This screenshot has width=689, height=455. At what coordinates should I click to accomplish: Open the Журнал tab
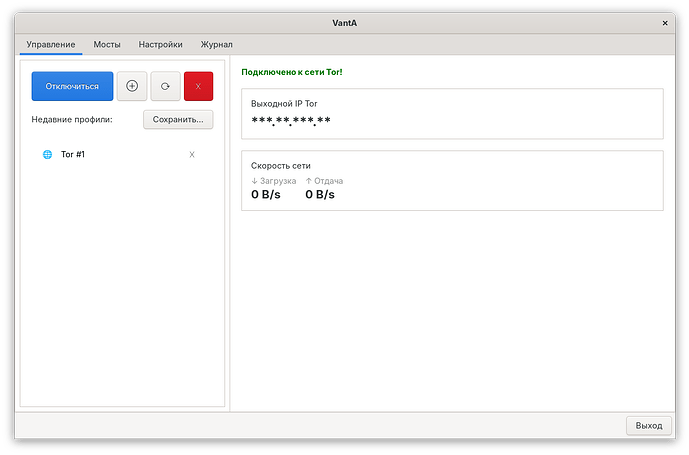coord(217,44)
